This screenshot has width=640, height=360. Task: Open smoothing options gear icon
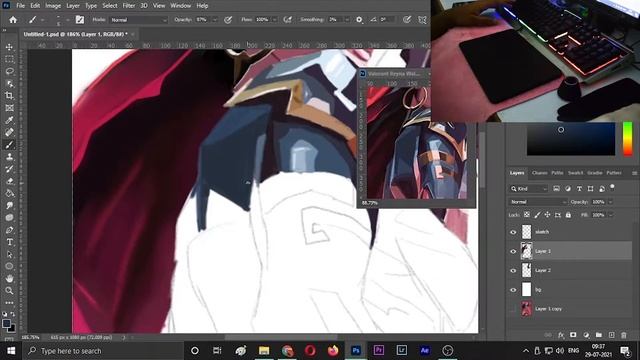click(359, 20)
